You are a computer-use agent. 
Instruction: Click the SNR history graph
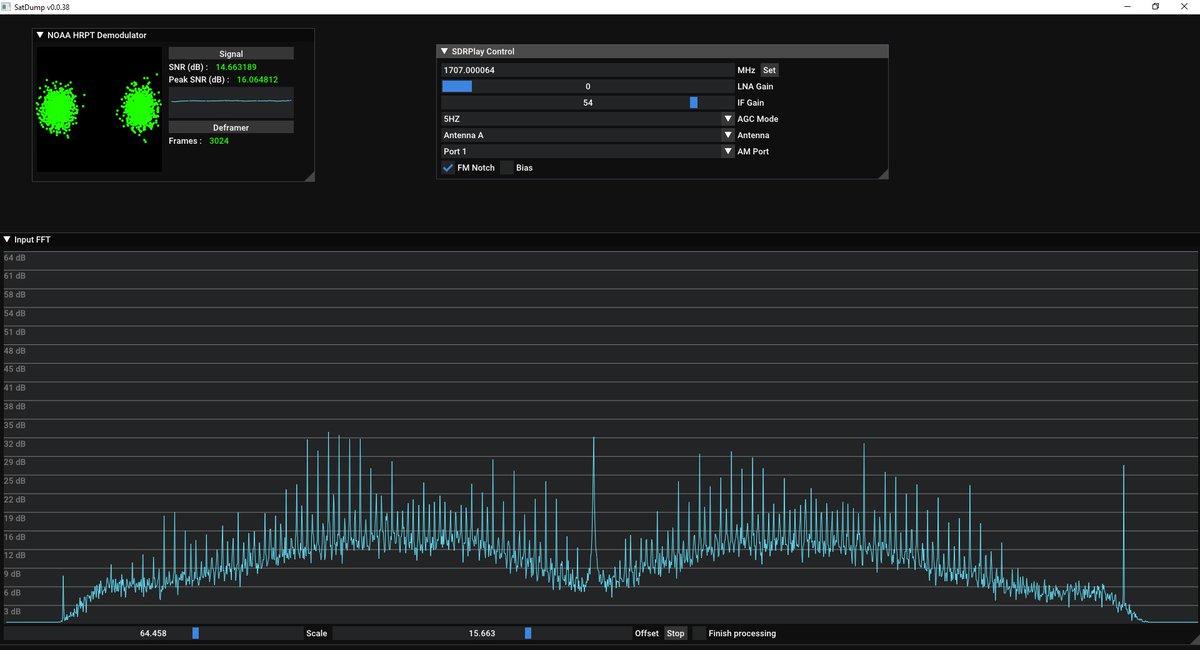[x=231, y=101]
